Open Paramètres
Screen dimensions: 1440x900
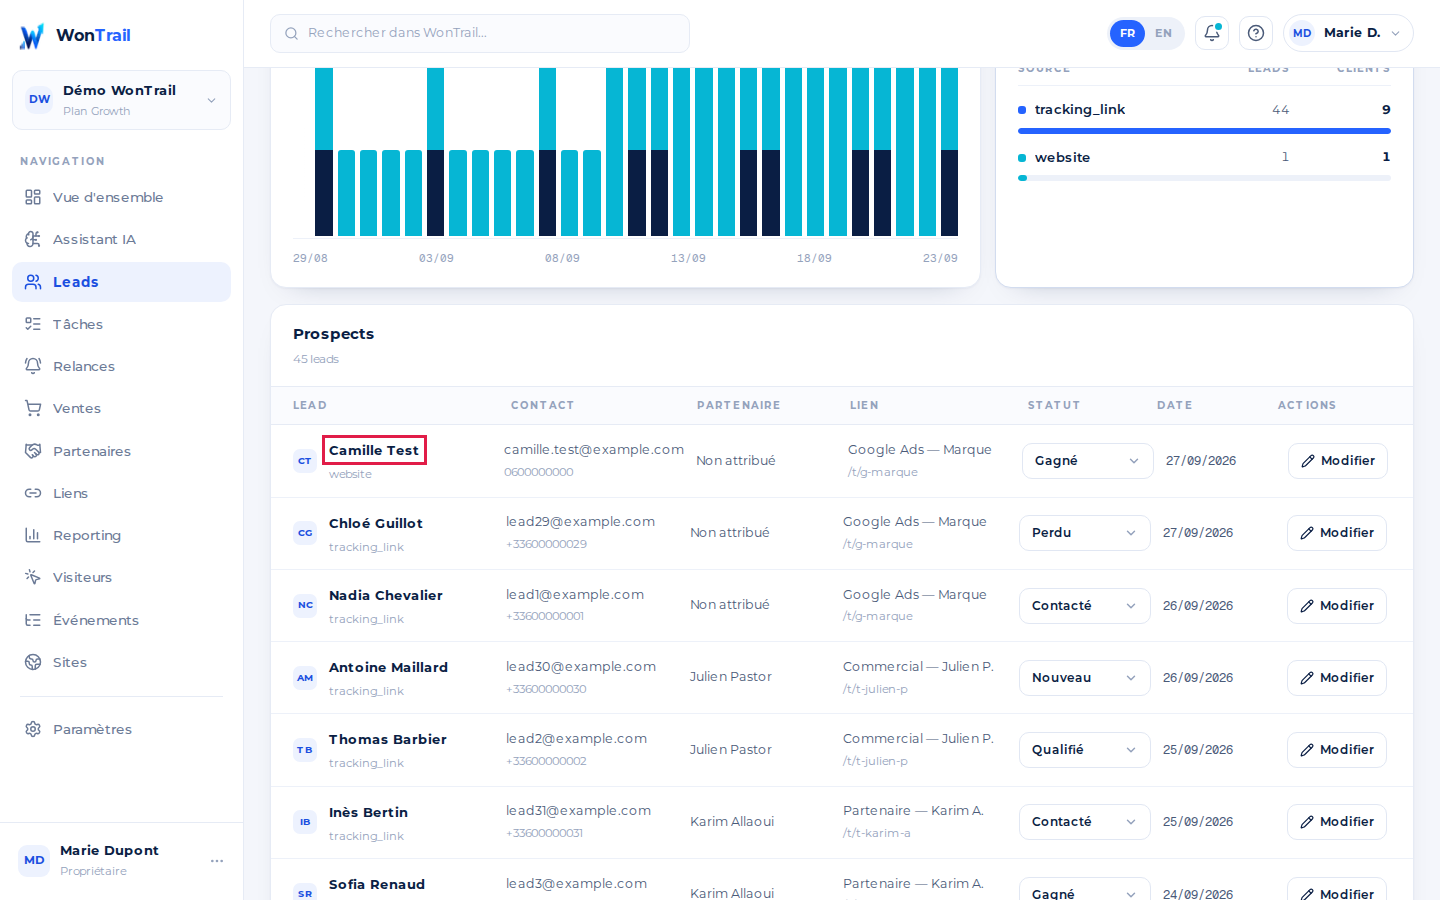(121, 729)
